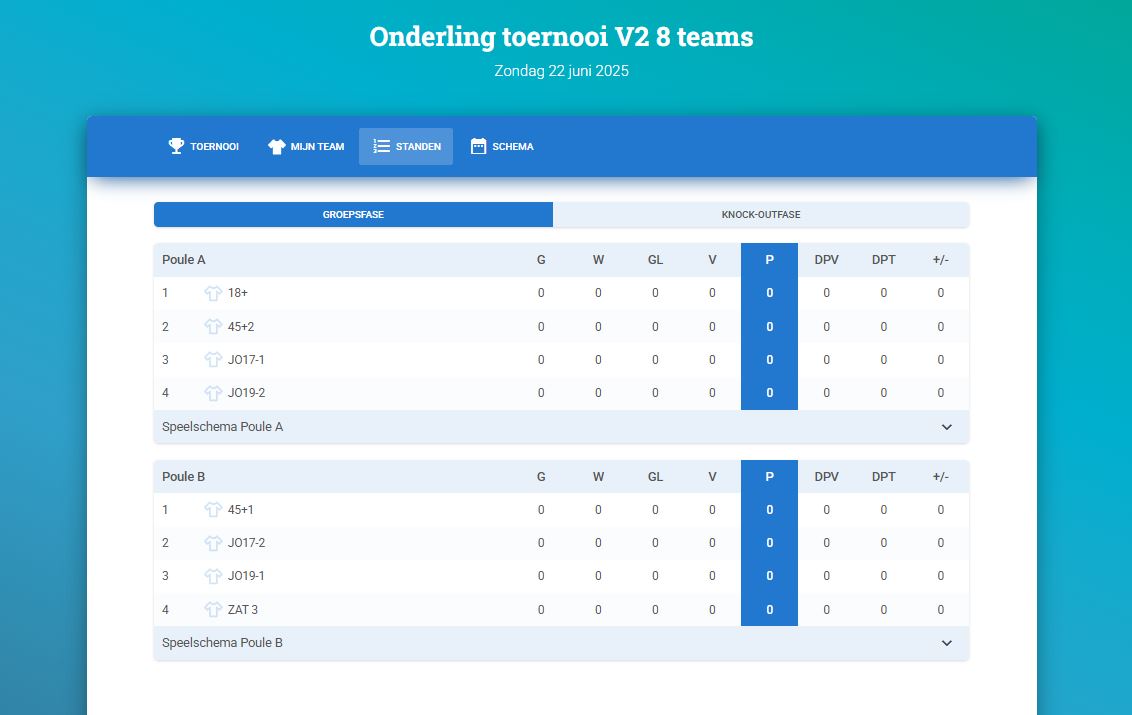Click the list icon for Standen
The image size is (1132, 715).
(x=381, y=146)
